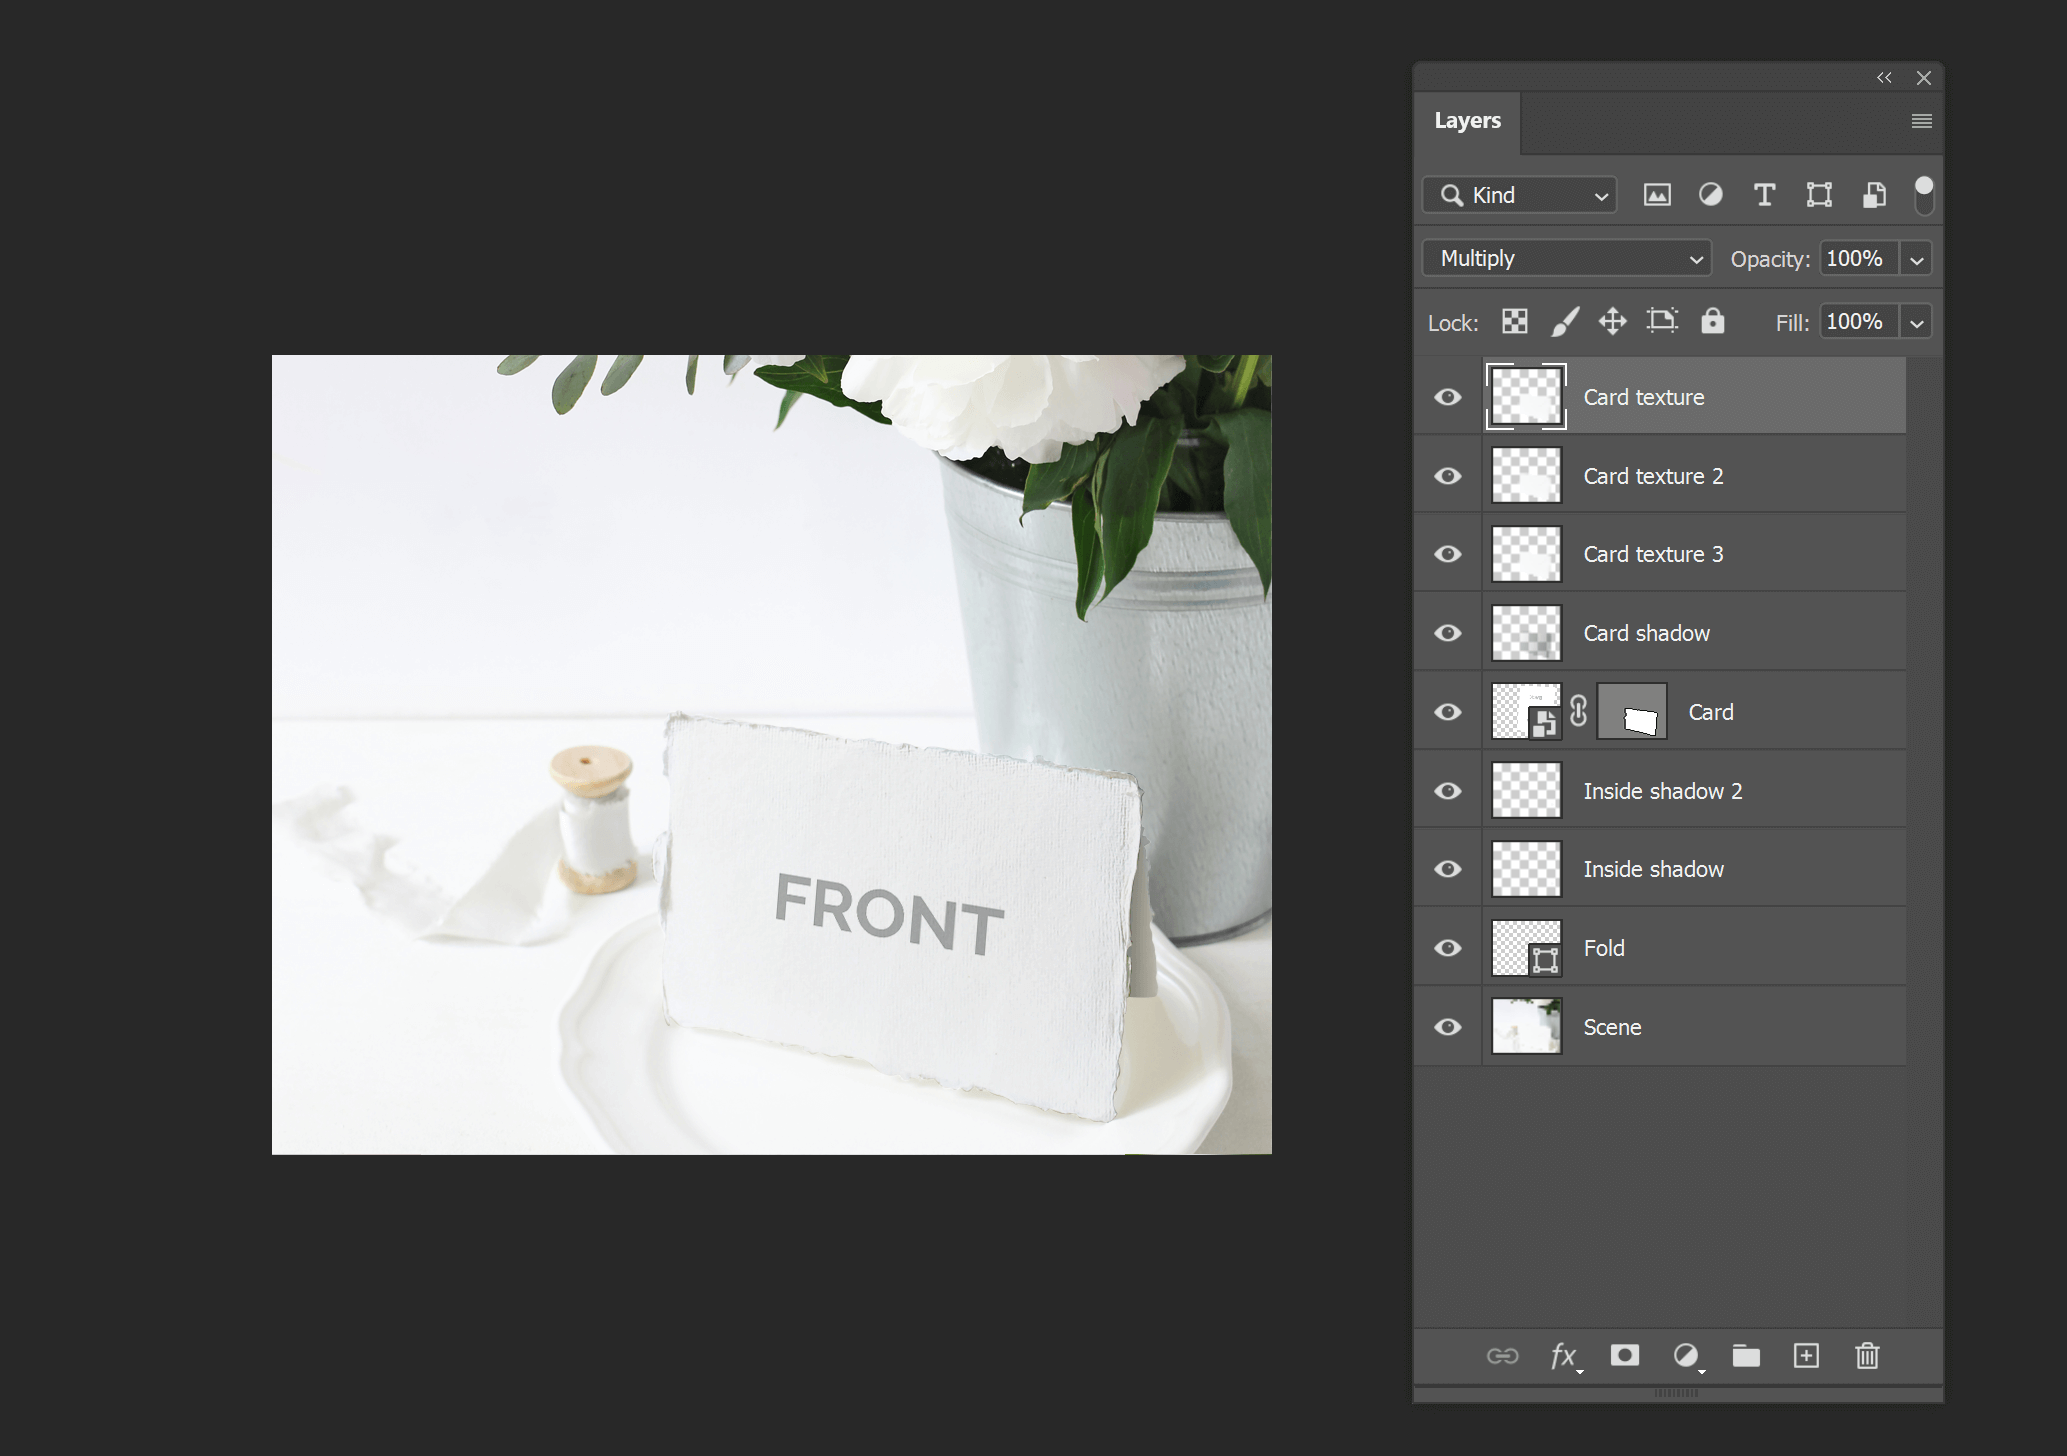Switch to the Layers tab
Screen dimensions: 2067x1456
1467,120
